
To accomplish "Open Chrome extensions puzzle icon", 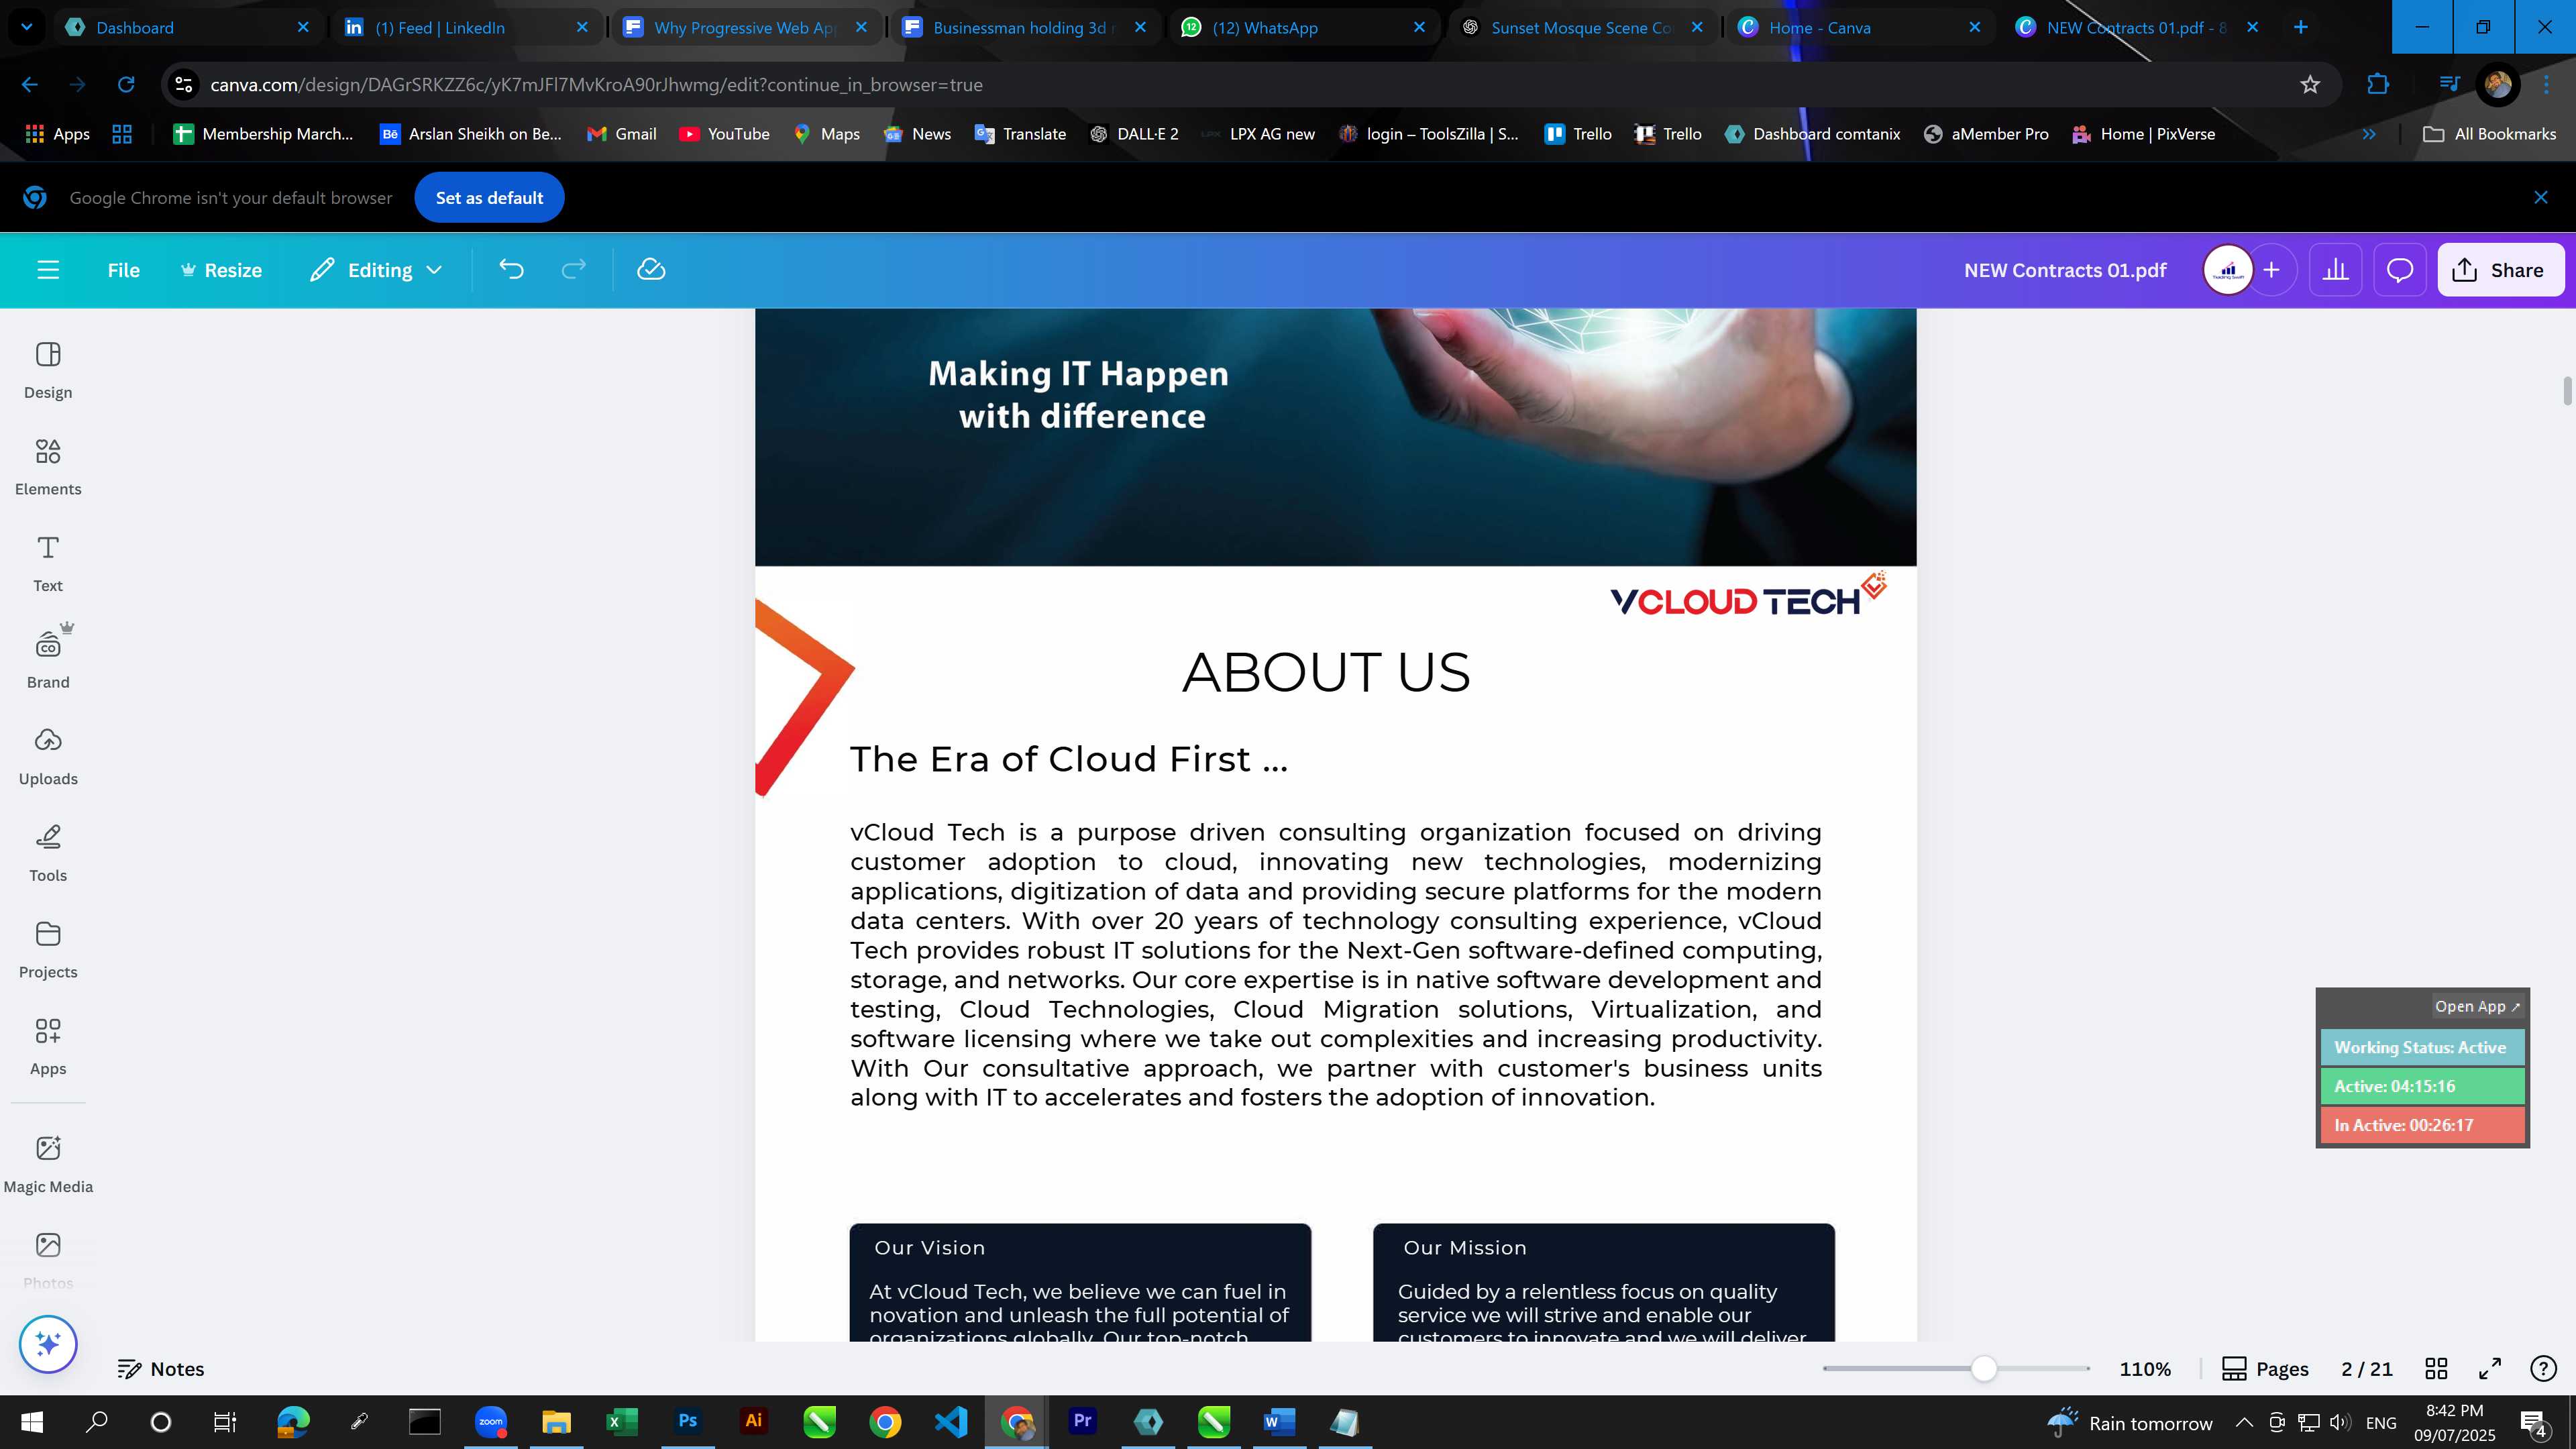I will [2378, 85].
